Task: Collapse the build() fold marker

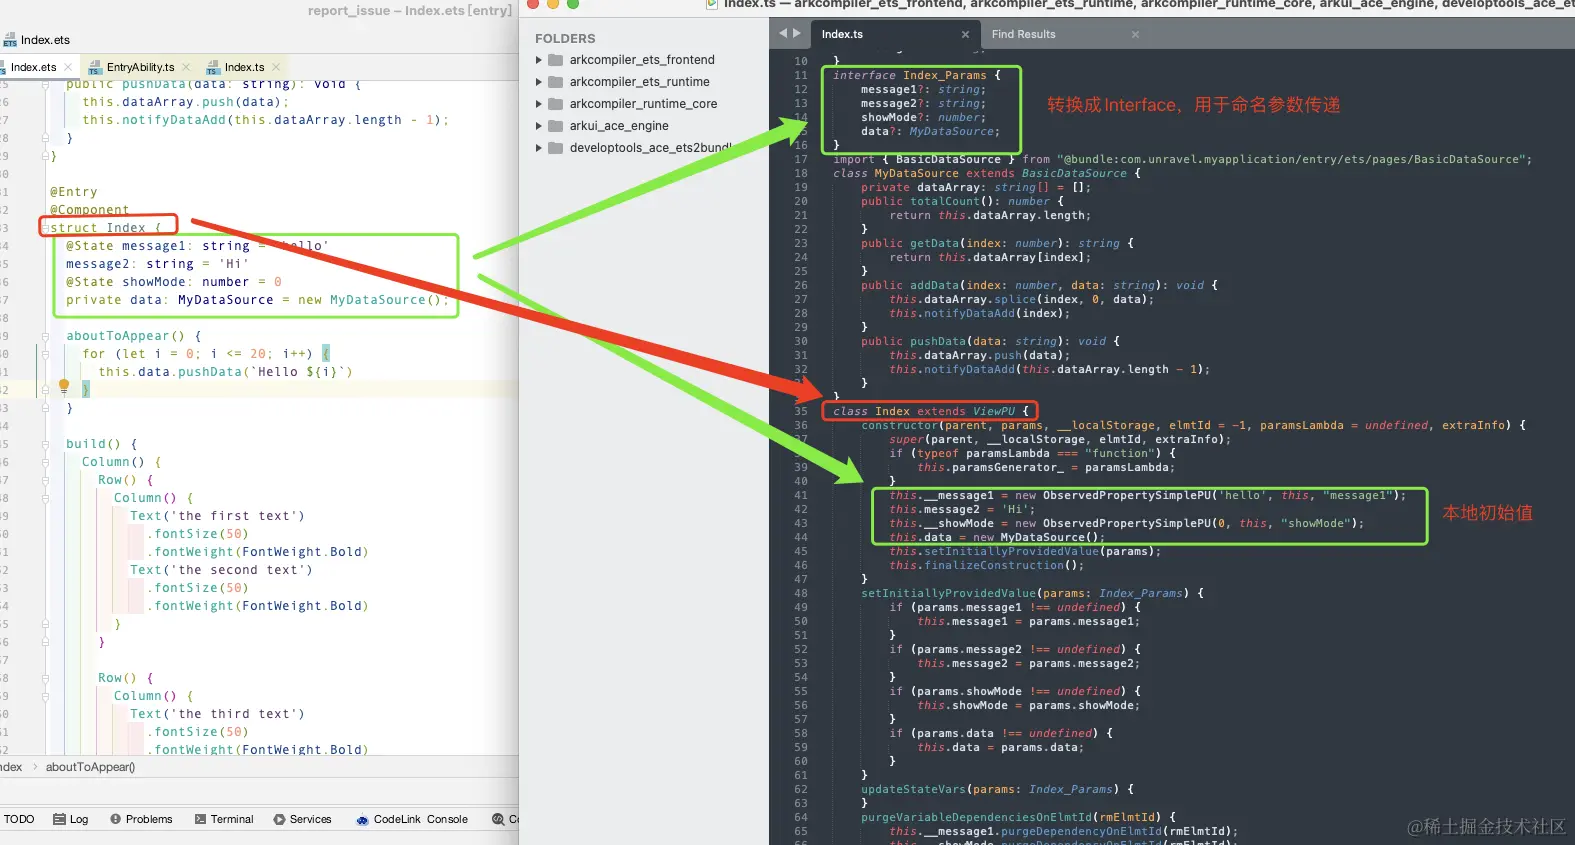Action: click(45, 444)
